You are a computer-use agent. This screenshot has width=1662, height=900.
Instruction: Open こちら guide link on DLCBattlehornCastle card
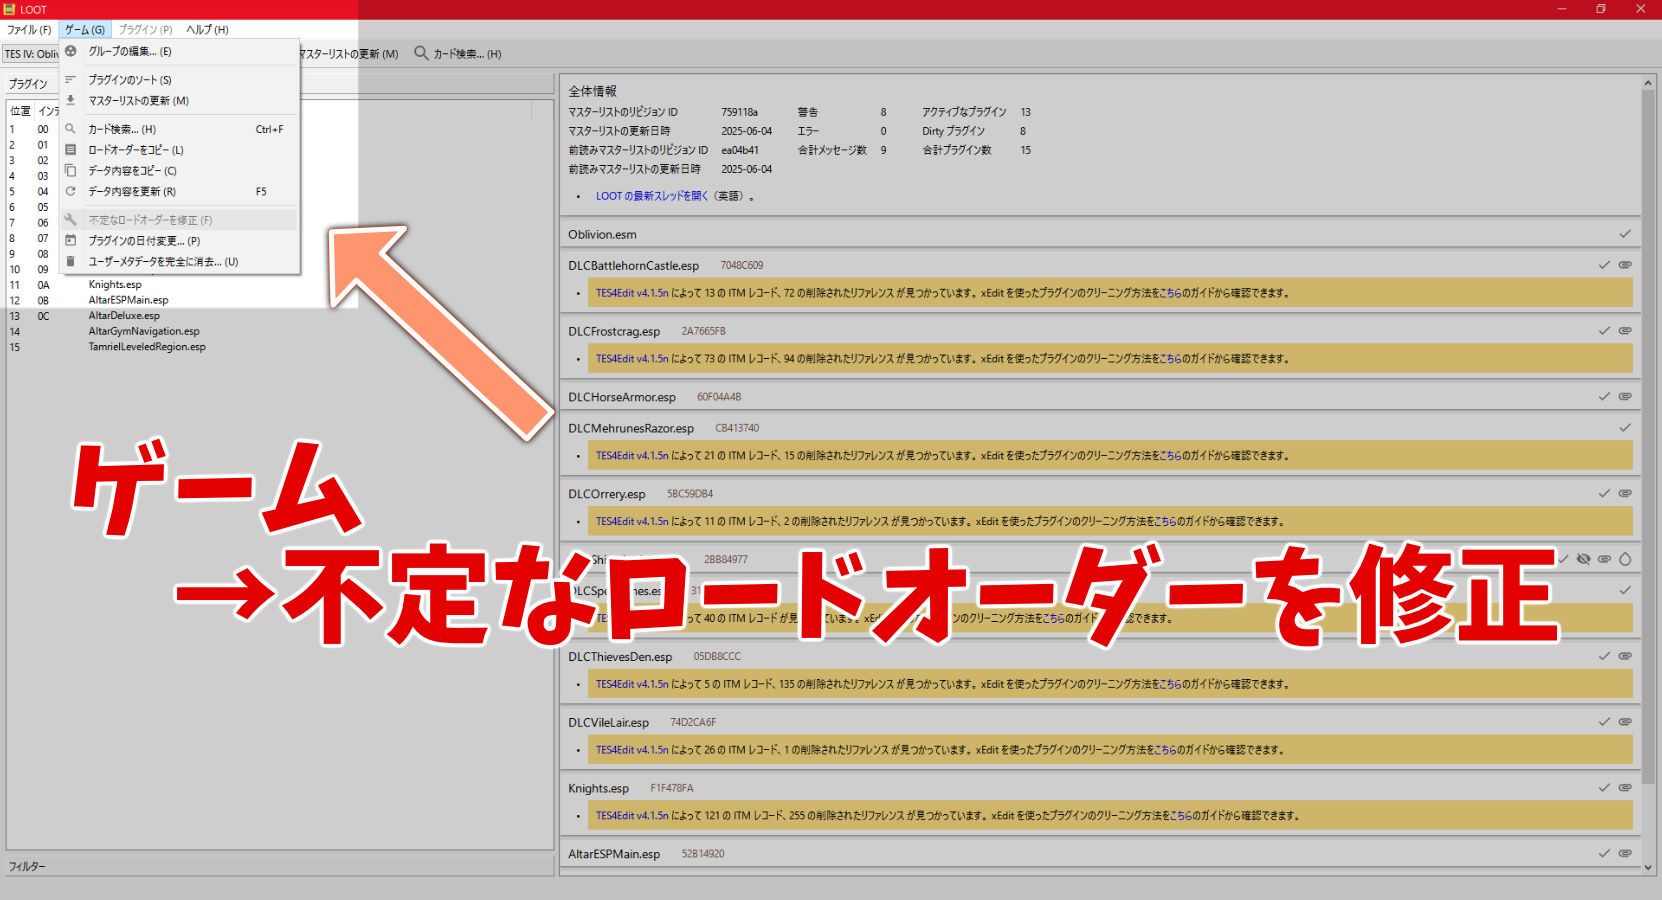(x=1170, y=293)
